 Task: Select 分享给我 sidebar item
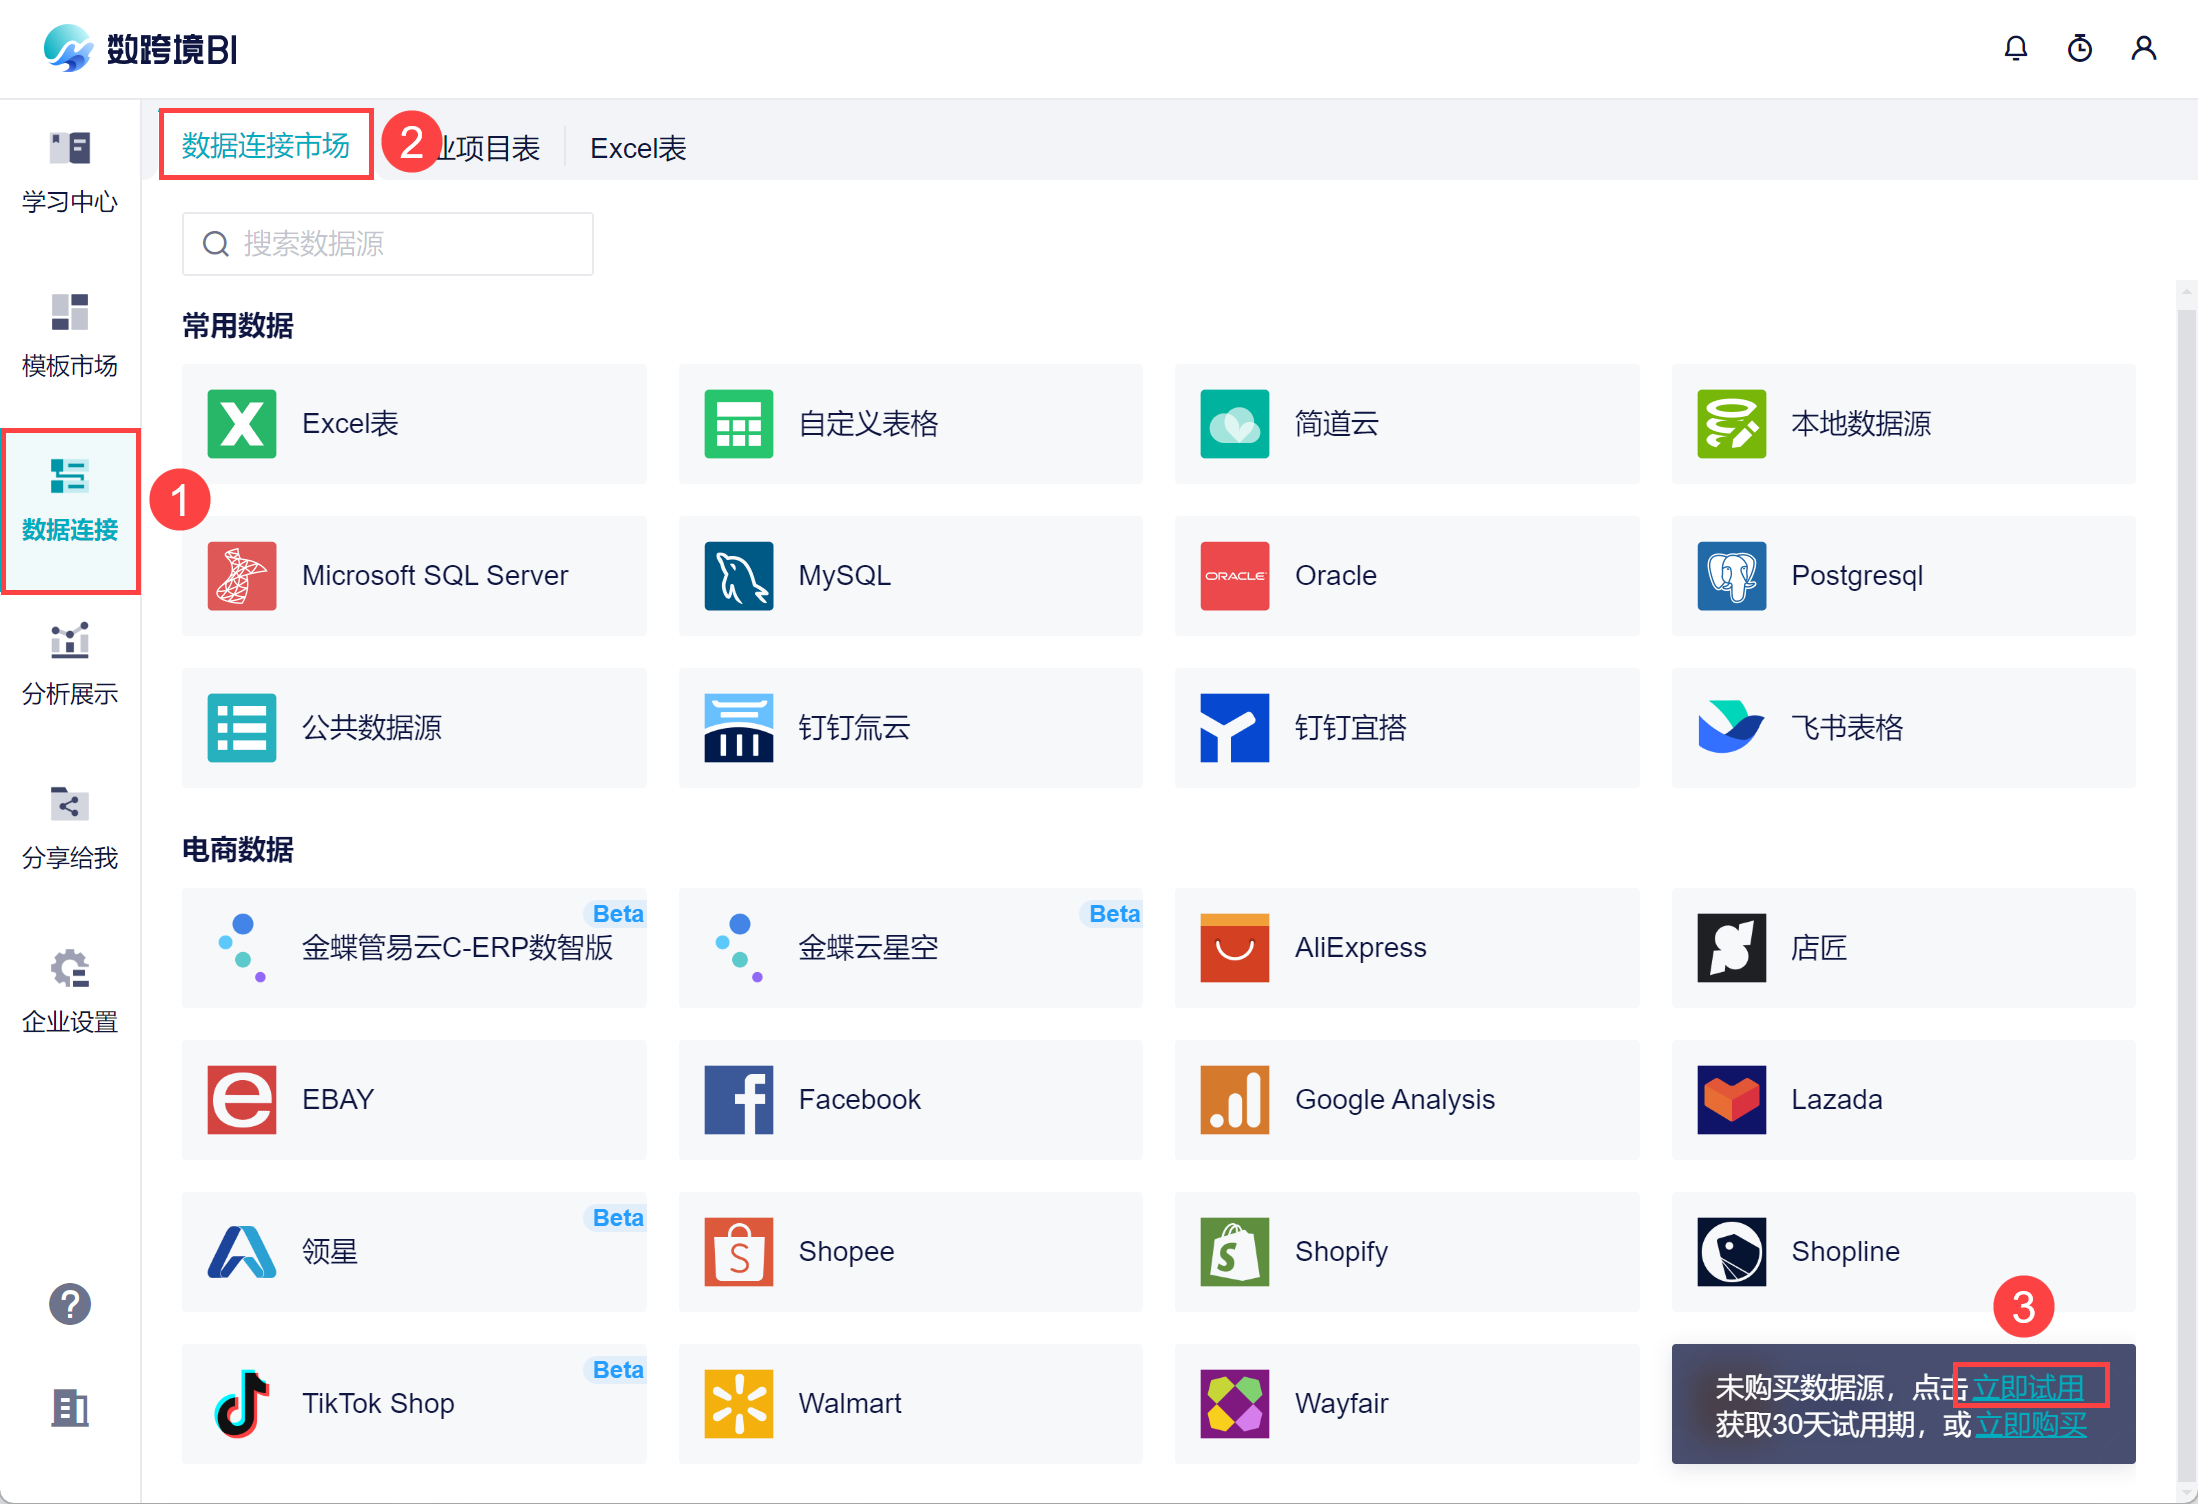[70, 829]
